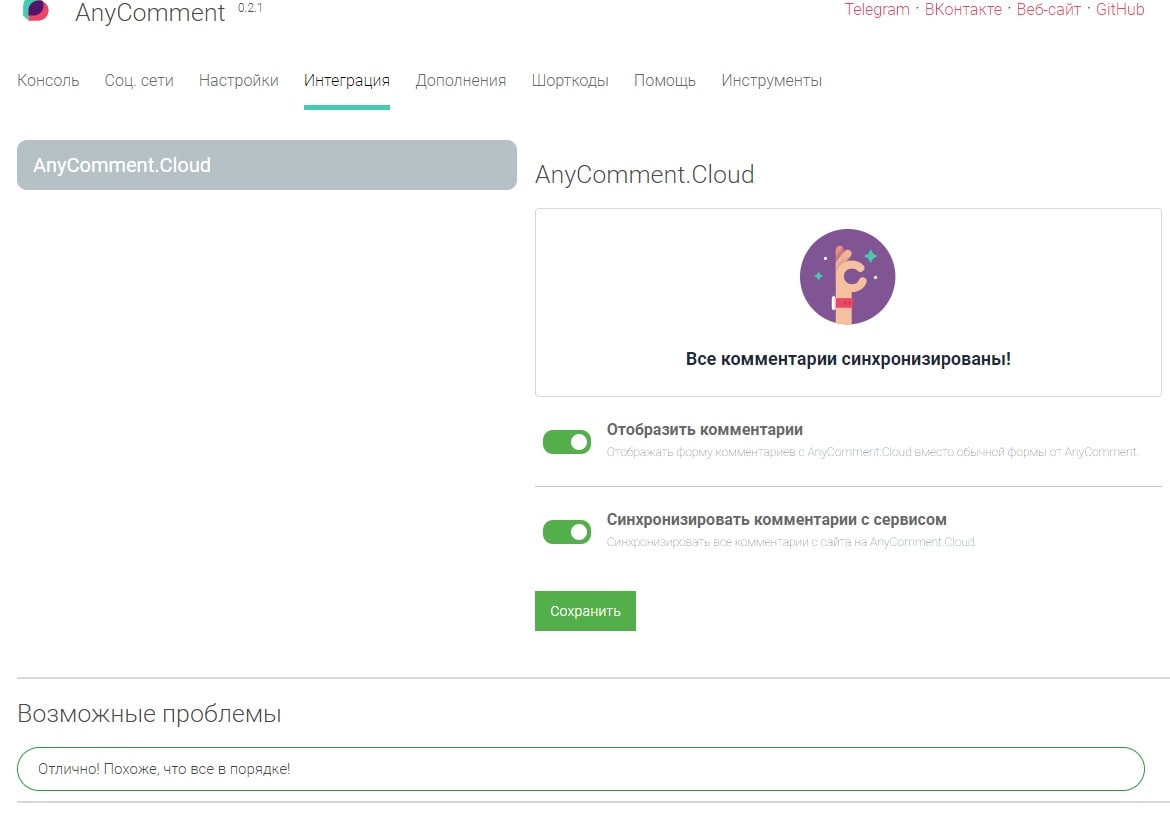The height and width of the screenshot is (828, 1170).
Task: Open the Шорткоды tab
Action: 570,81
